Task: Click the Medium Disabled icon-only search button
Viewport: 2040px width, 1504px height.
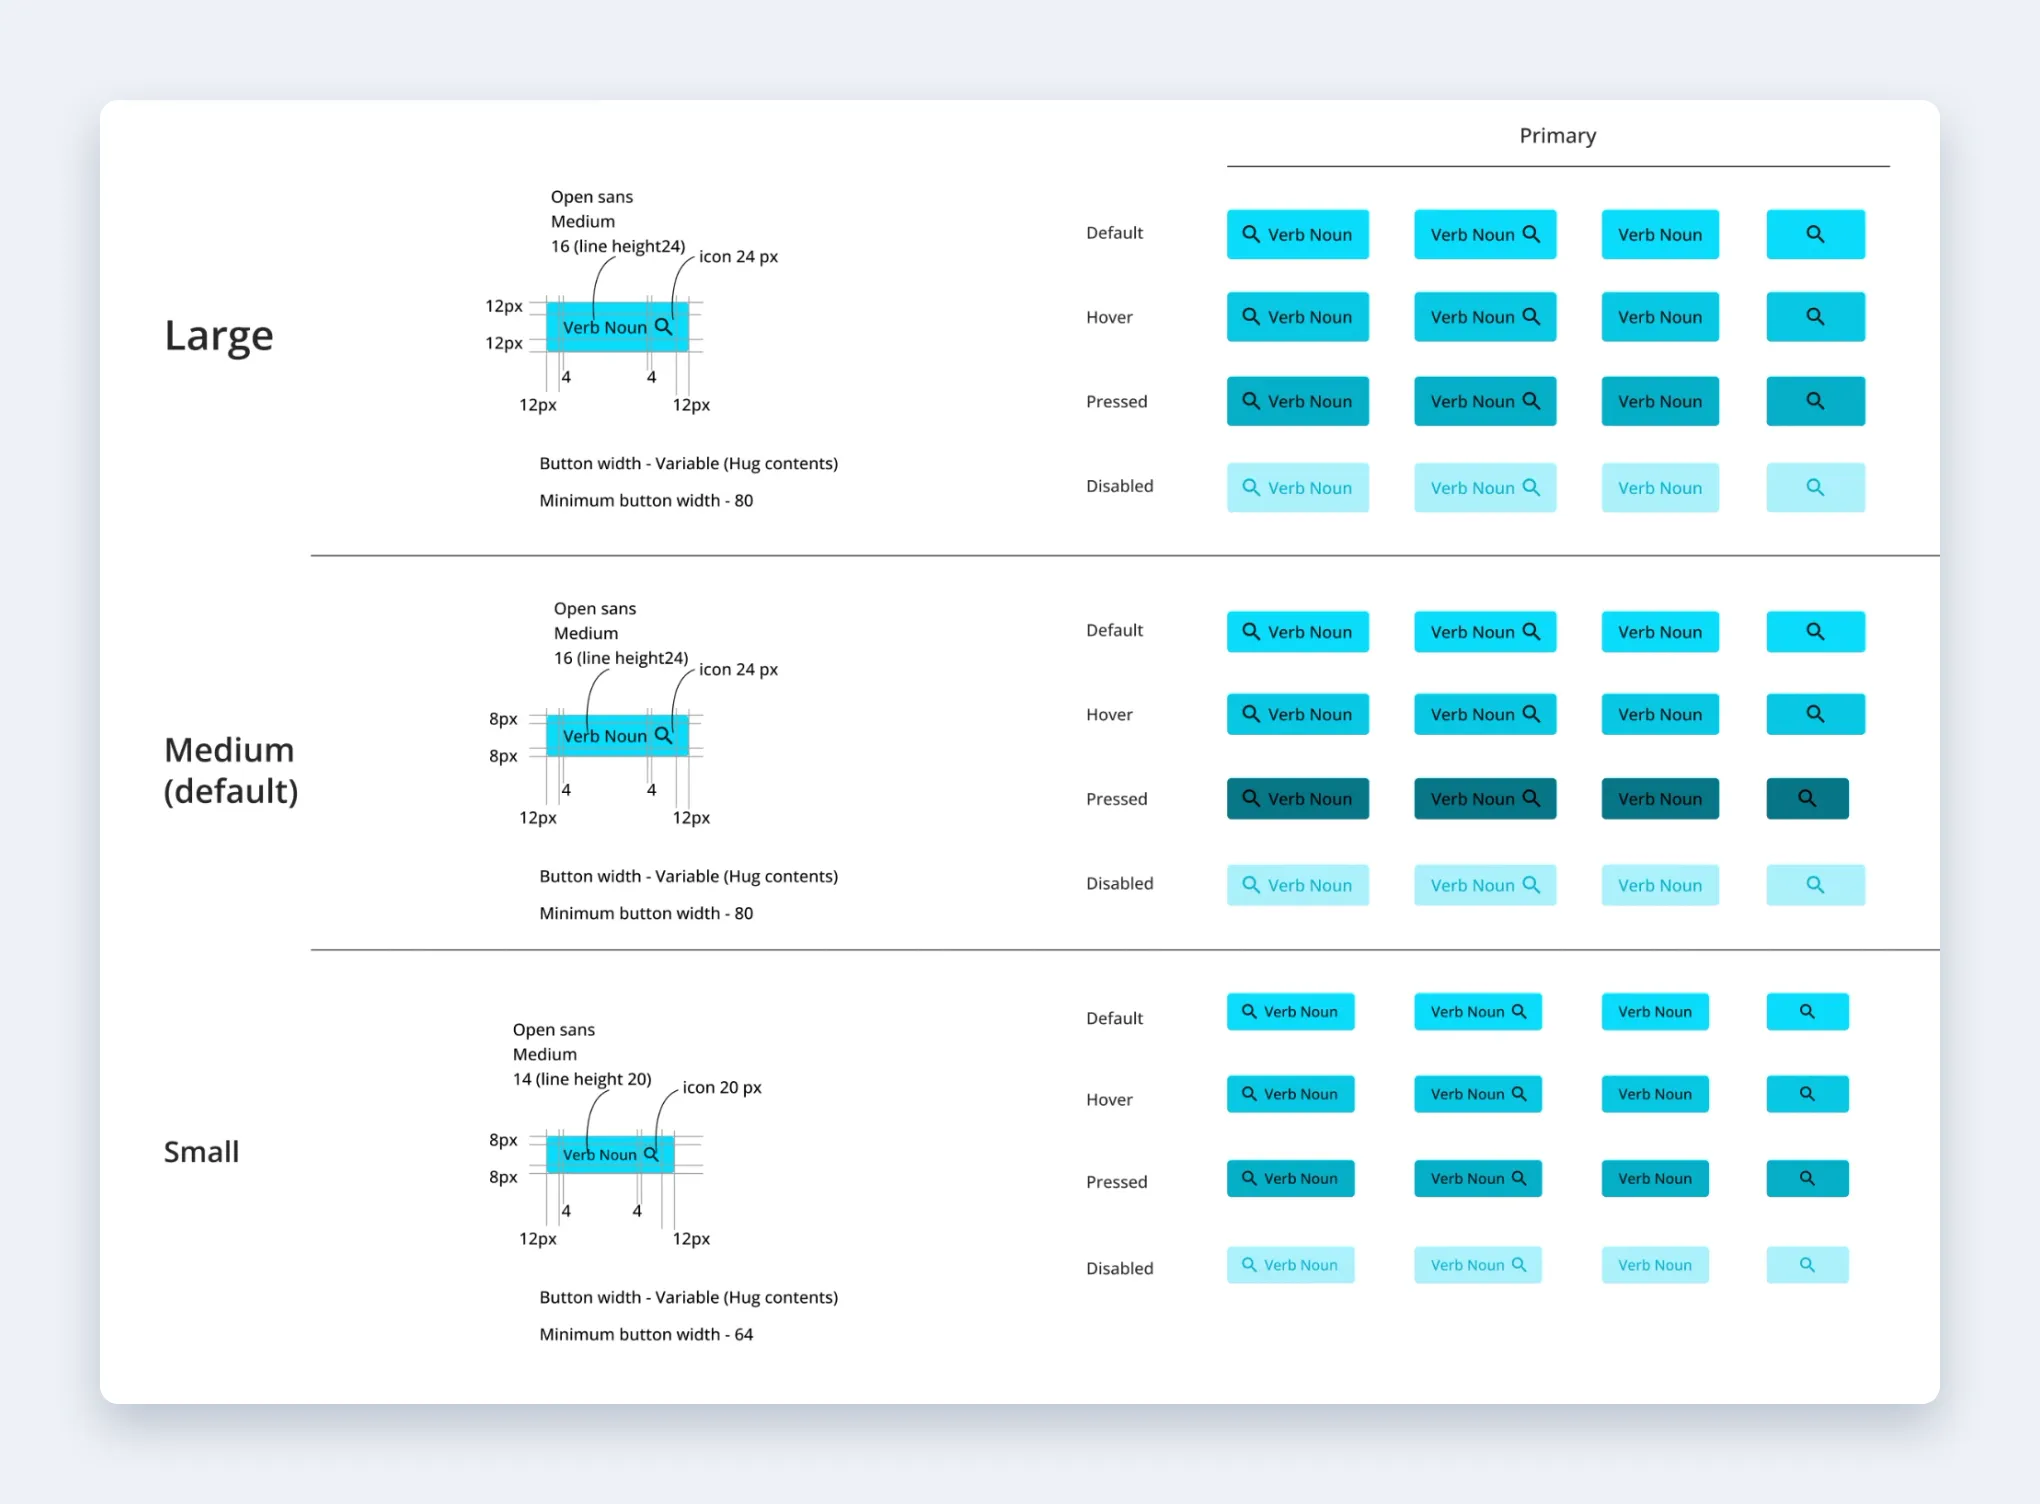Action: tap(1815, 885)
